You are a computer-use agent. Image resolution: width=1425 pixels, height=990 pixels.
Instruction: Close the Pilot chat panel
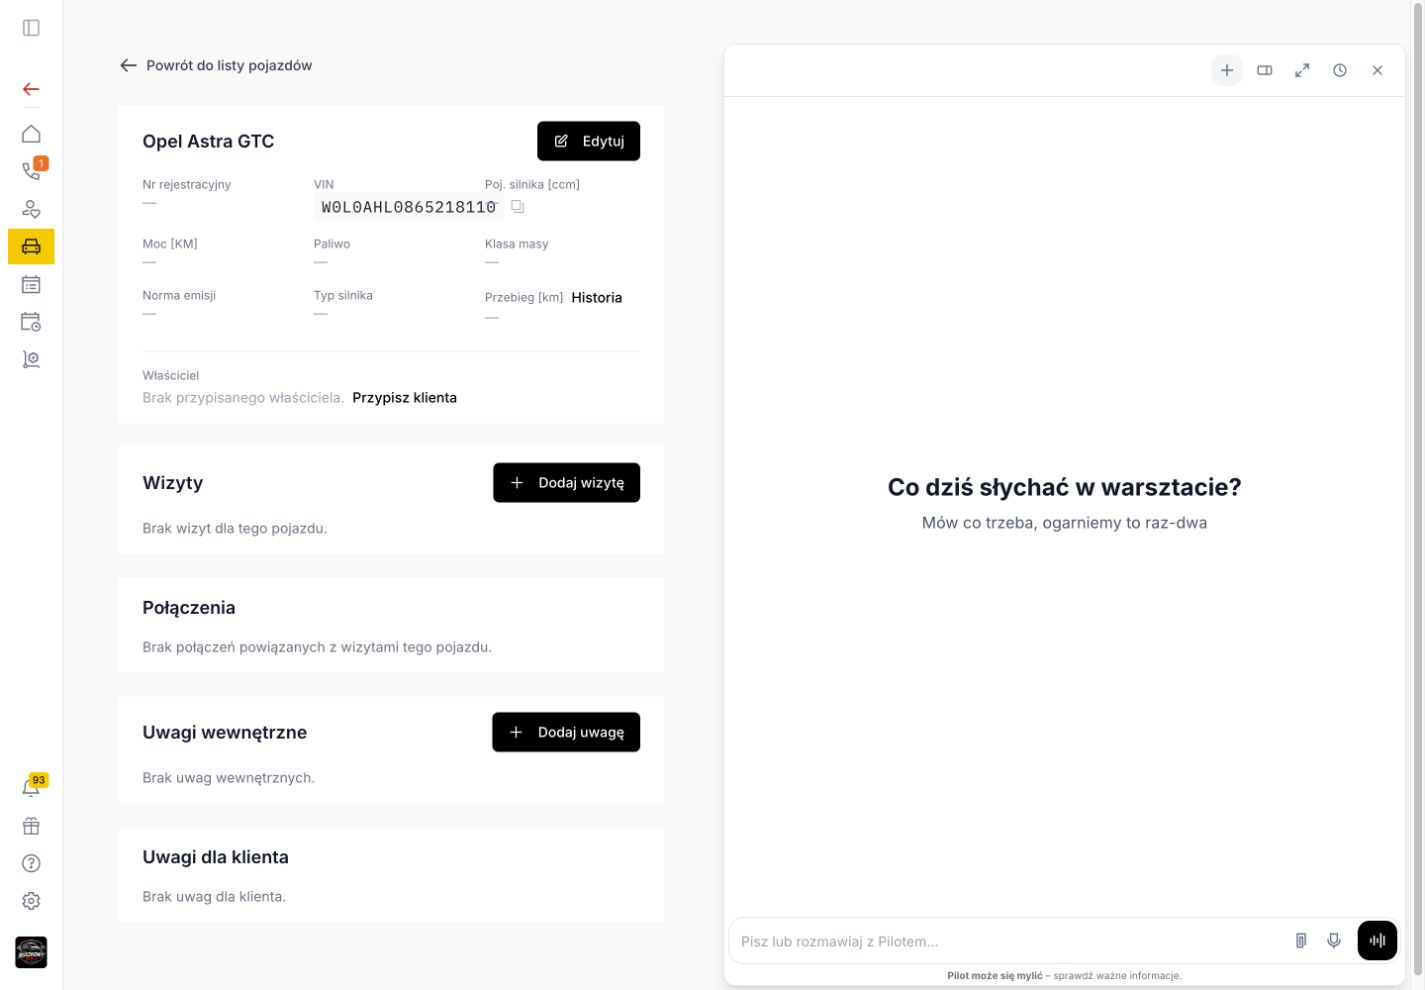click(1377, 70)
